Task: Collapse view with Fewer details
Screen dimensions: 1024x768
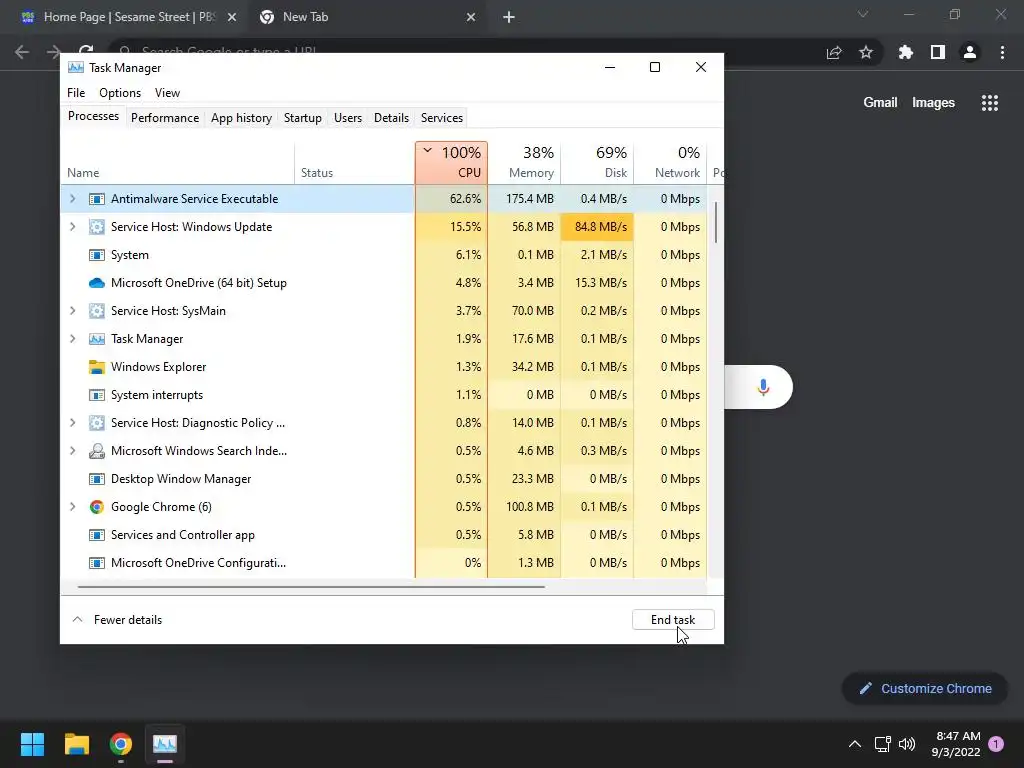Action: click(117, 620)
